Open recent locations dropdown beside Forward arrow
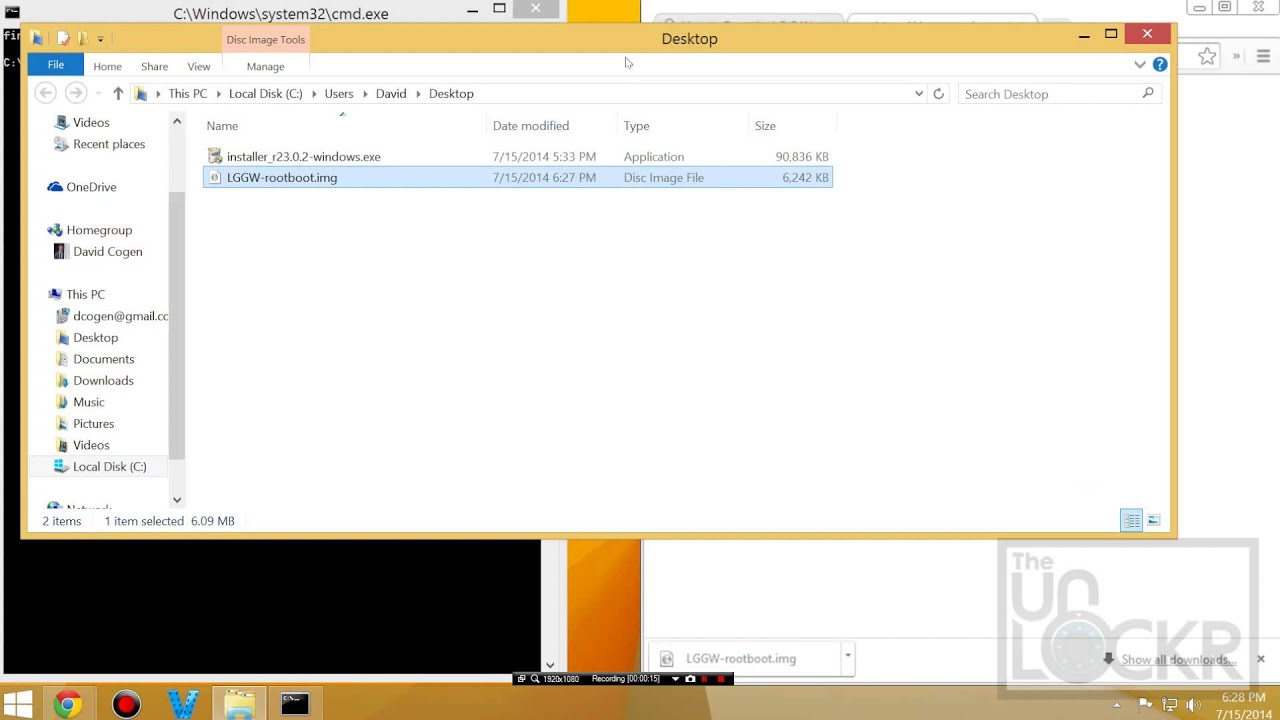The image size is (1280, 720). pyautogui.click(x=98, y=94)
